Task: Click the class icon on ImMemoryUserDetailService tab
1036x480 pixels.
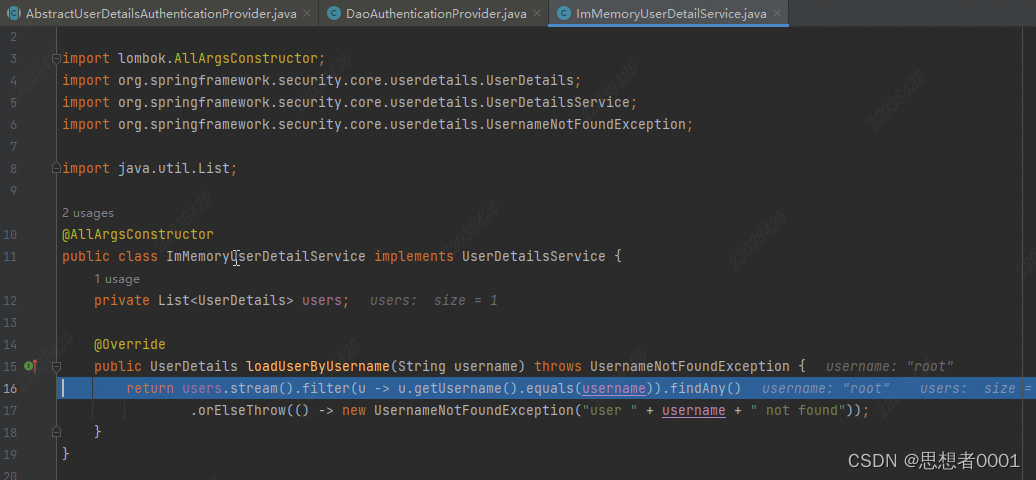Action: click(564, 14)
